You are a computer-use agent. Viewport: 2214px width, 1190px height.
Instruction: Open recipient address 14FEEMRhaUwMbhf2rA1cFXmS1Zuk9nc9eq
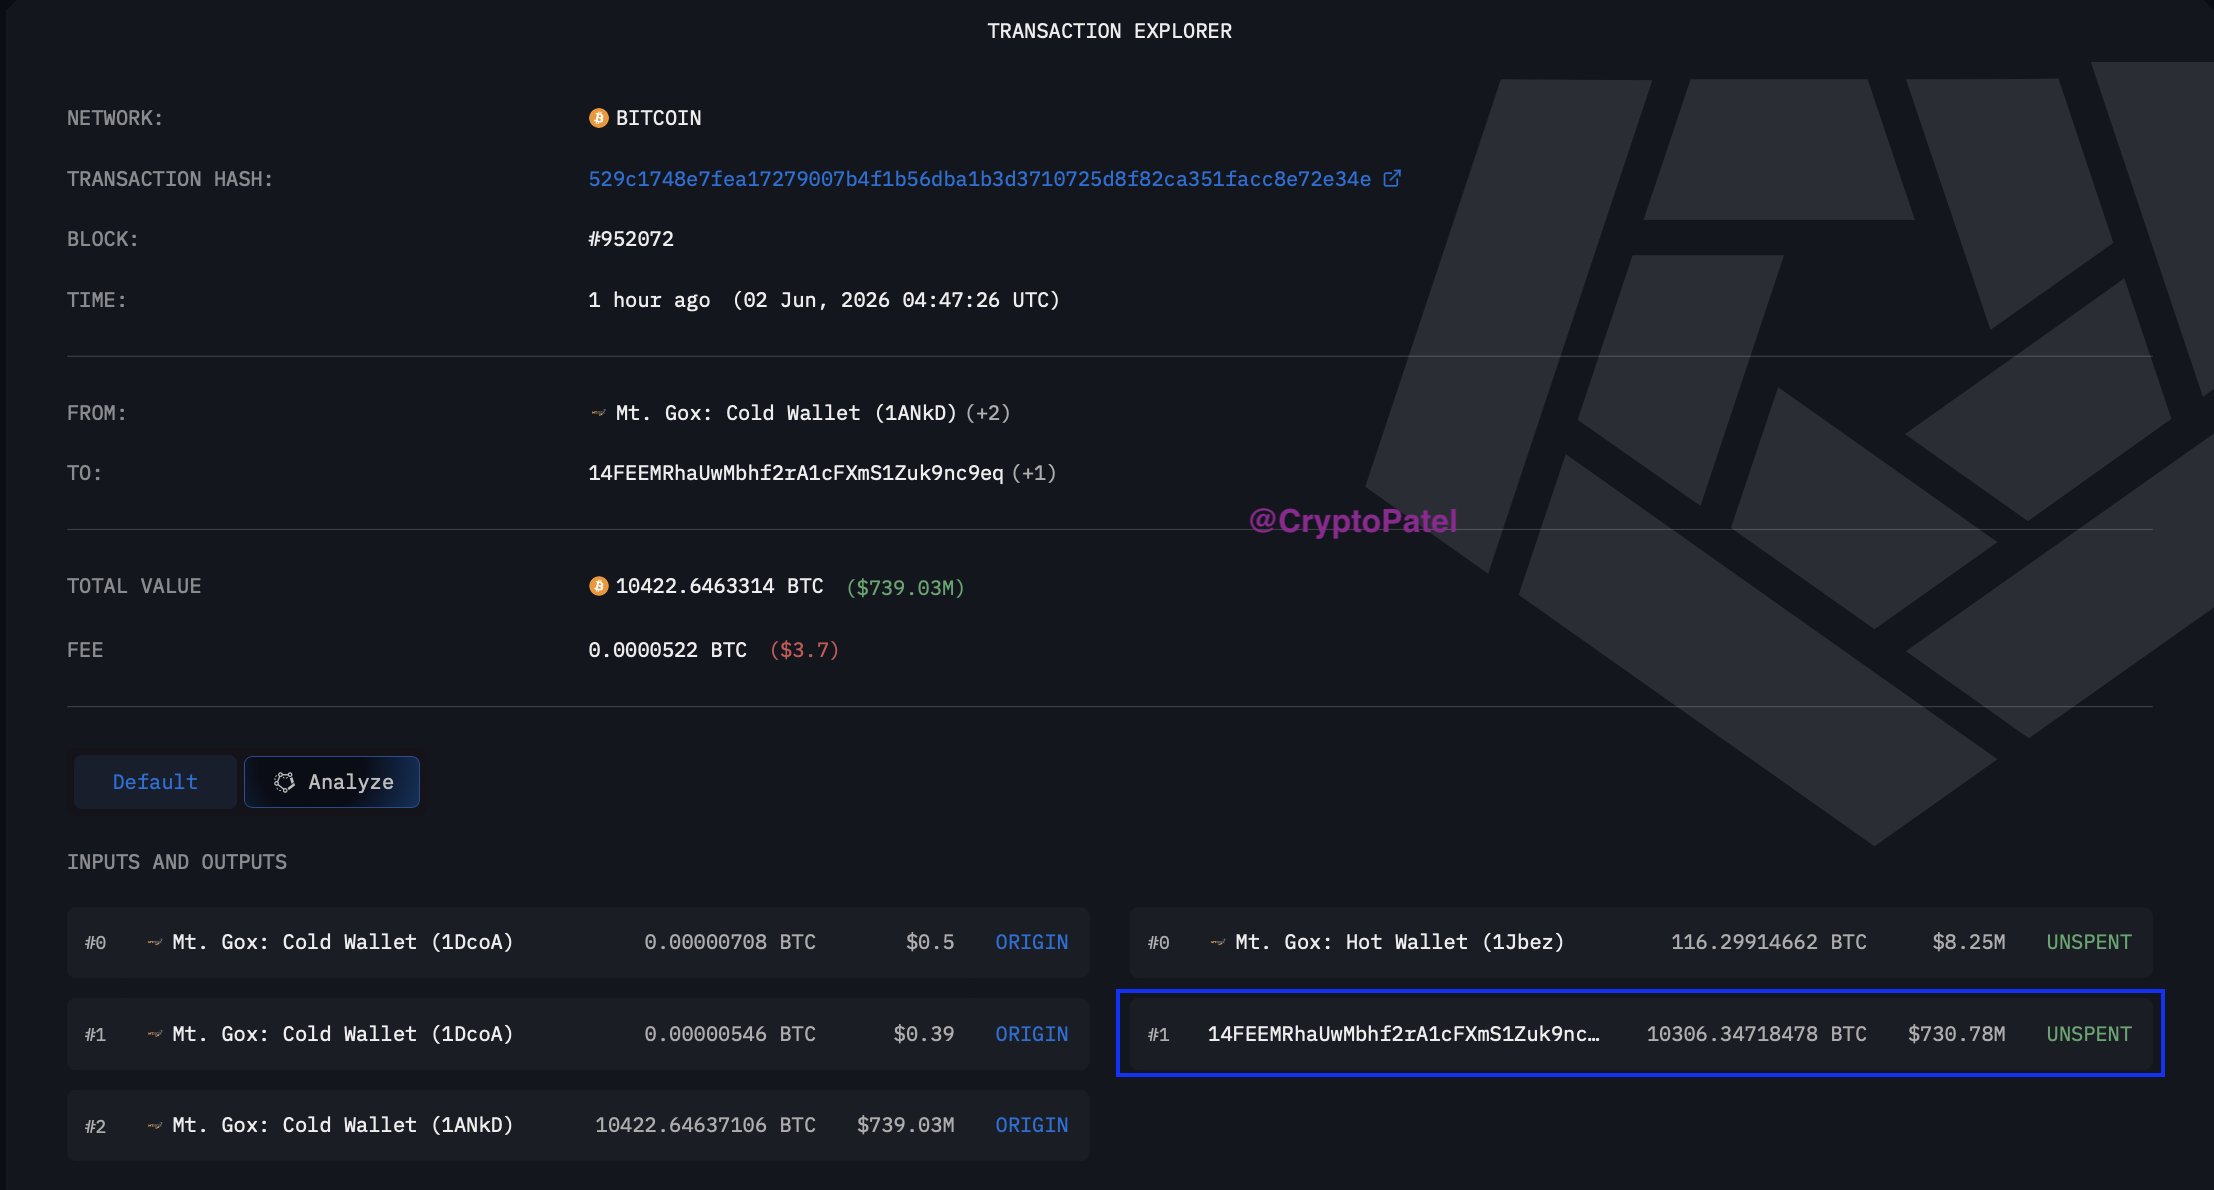[x=796, y=473]
